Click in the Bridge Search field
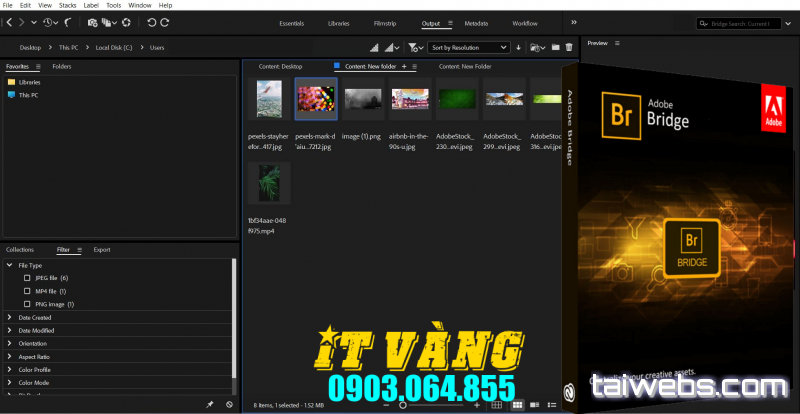800x414 pixels. click(739, 23)
